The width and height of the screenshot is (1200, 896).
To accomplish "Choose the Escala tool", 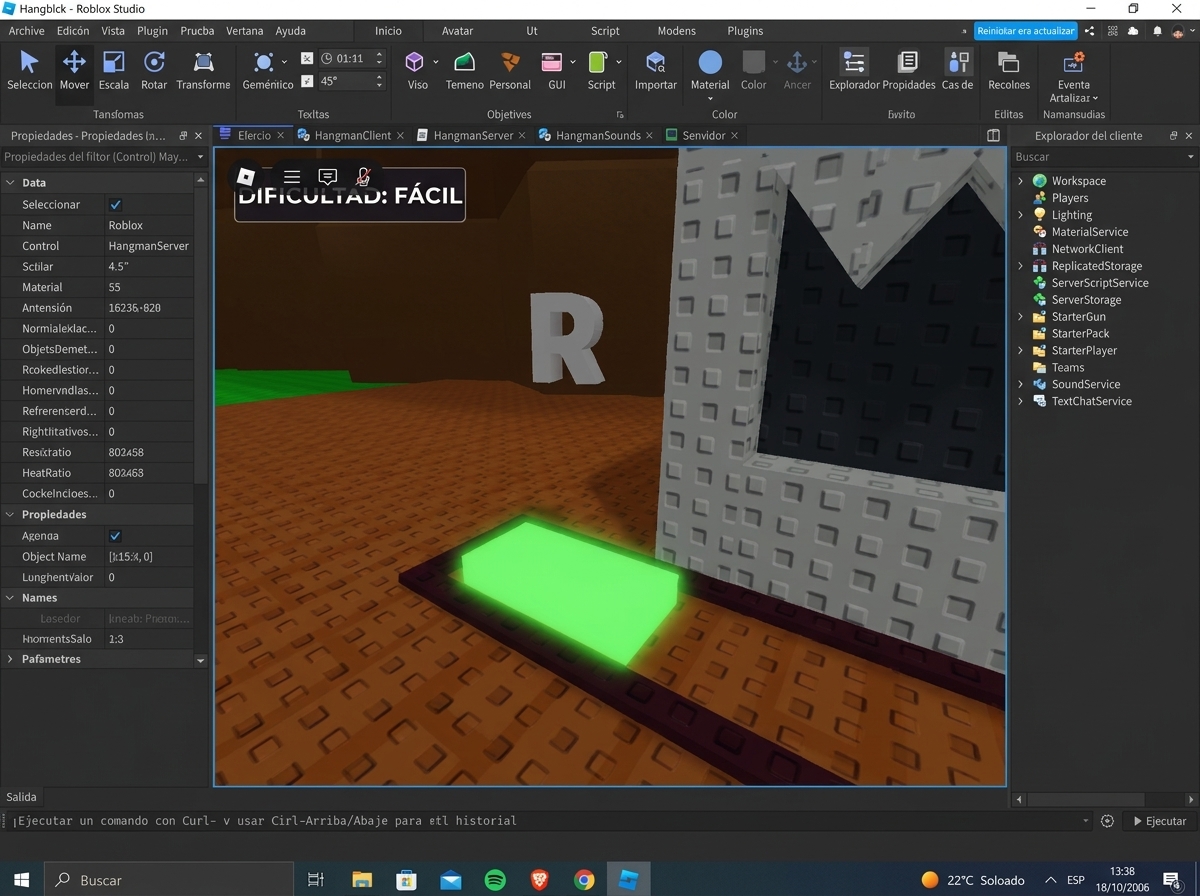I will pos(114,70).
